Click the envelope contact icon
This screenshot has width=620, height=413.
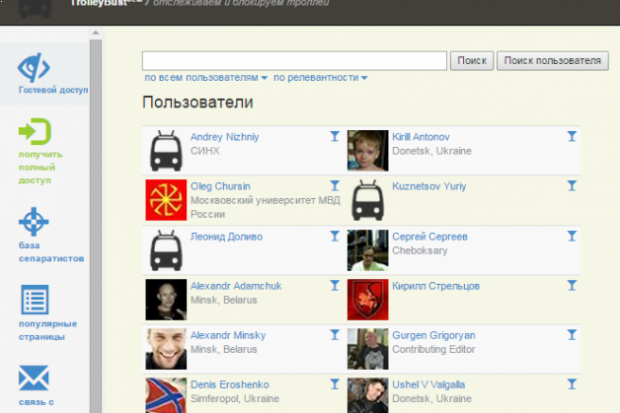35,378
